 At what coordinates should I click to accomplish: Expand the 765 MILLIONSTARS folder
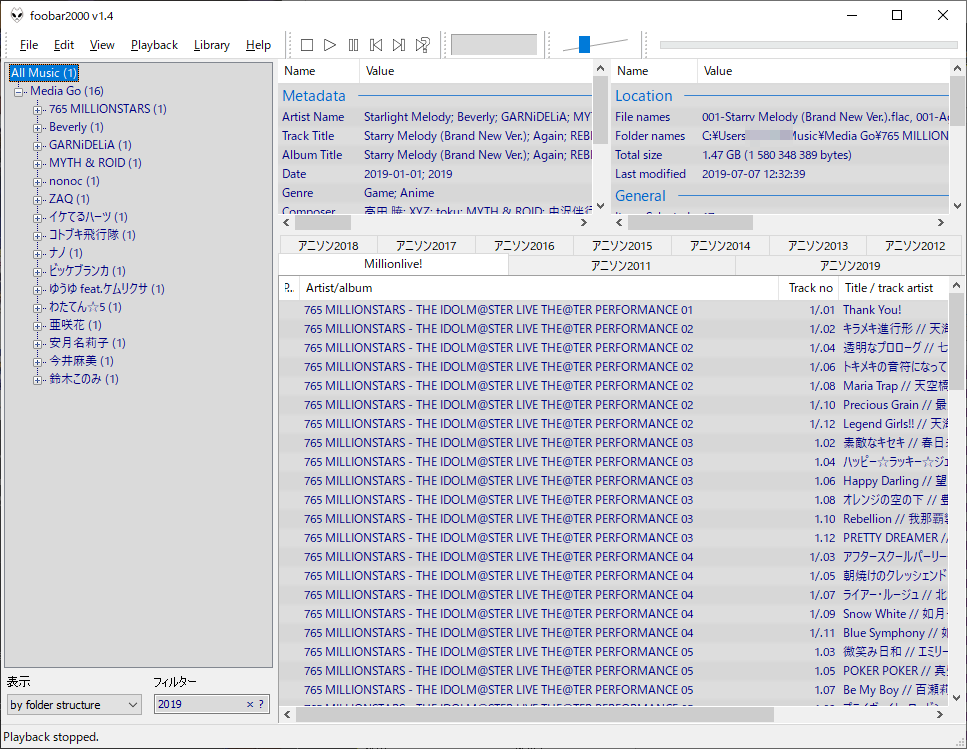point(38,110)
